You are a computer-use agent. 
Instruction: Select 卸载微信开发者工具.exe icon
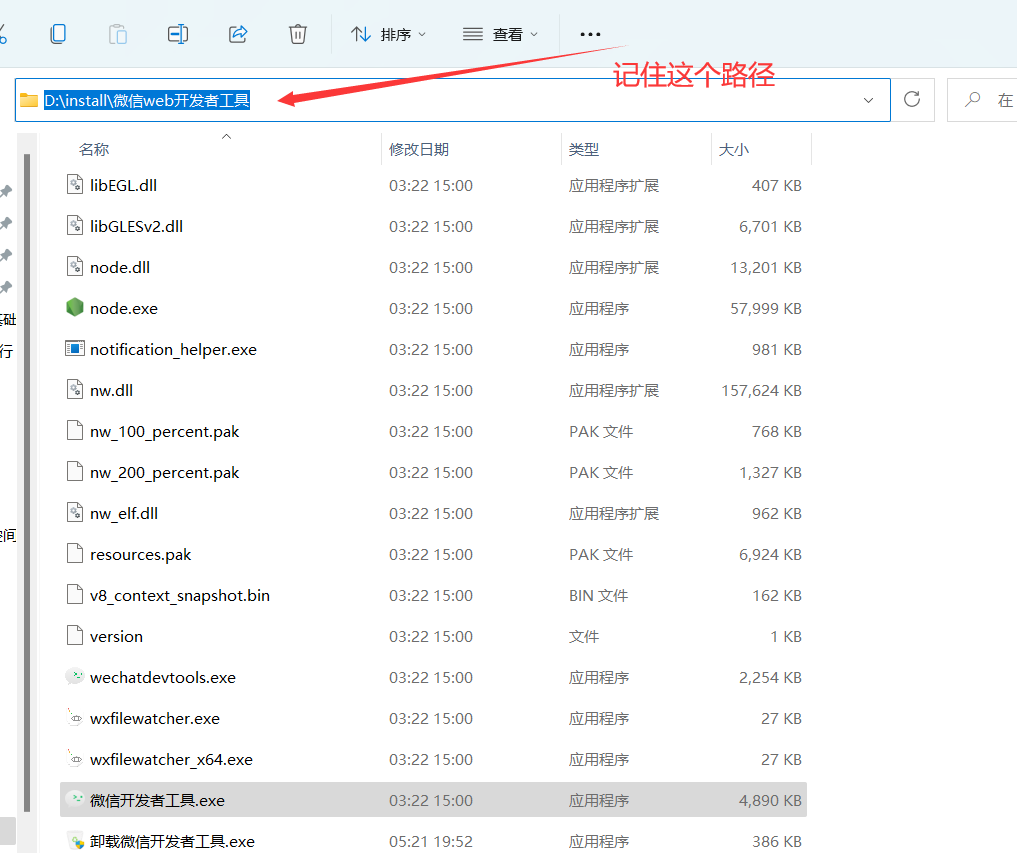coord(75,841)
